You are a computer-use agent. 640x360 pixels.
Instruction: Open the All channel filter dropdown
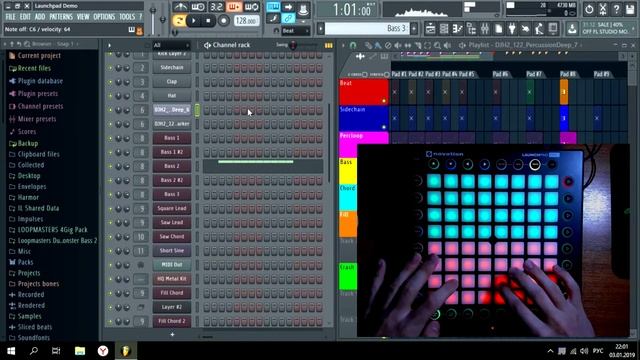(x=171, y=45)
